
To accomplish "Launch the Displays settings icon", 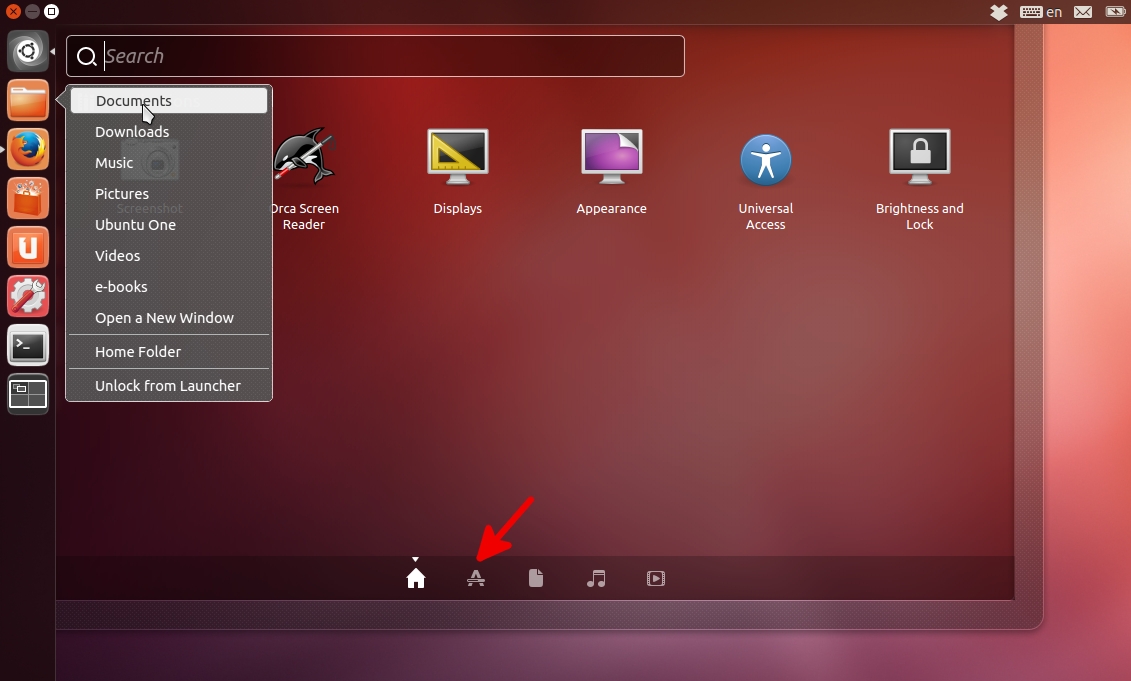I will coord(458,160).
